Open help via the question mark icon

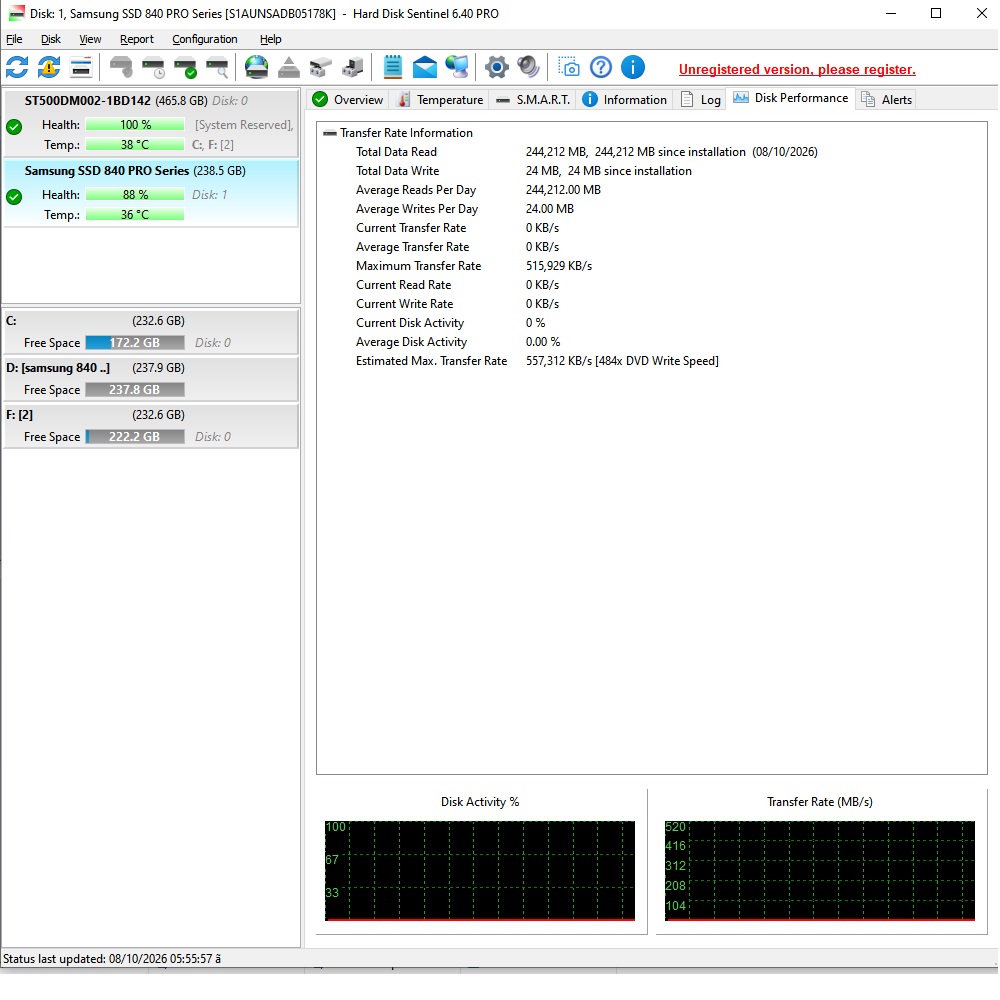(x=601, y=67)
